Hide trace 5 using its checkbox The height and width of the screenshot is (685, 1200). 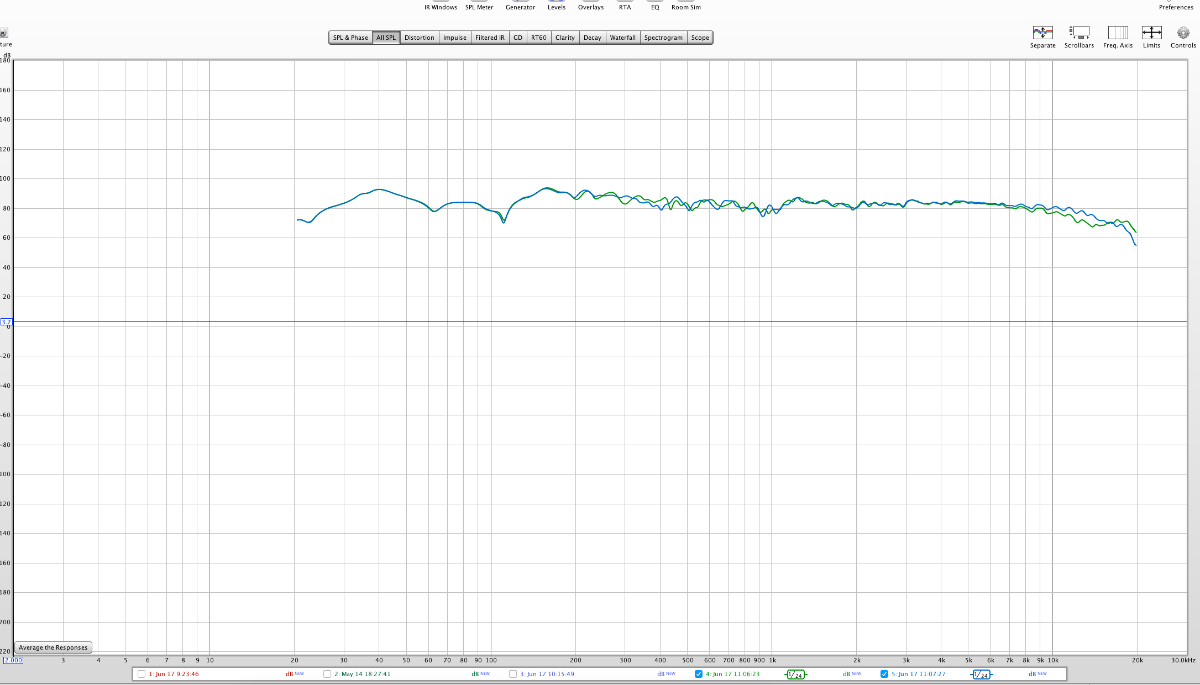coord(884,674)
